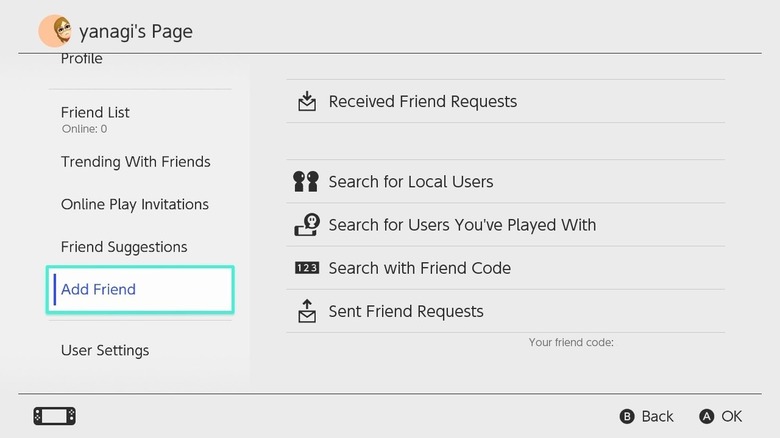780x438 pixels.
Task: Click the handheld console controller icon
Action: click(54, 416)
